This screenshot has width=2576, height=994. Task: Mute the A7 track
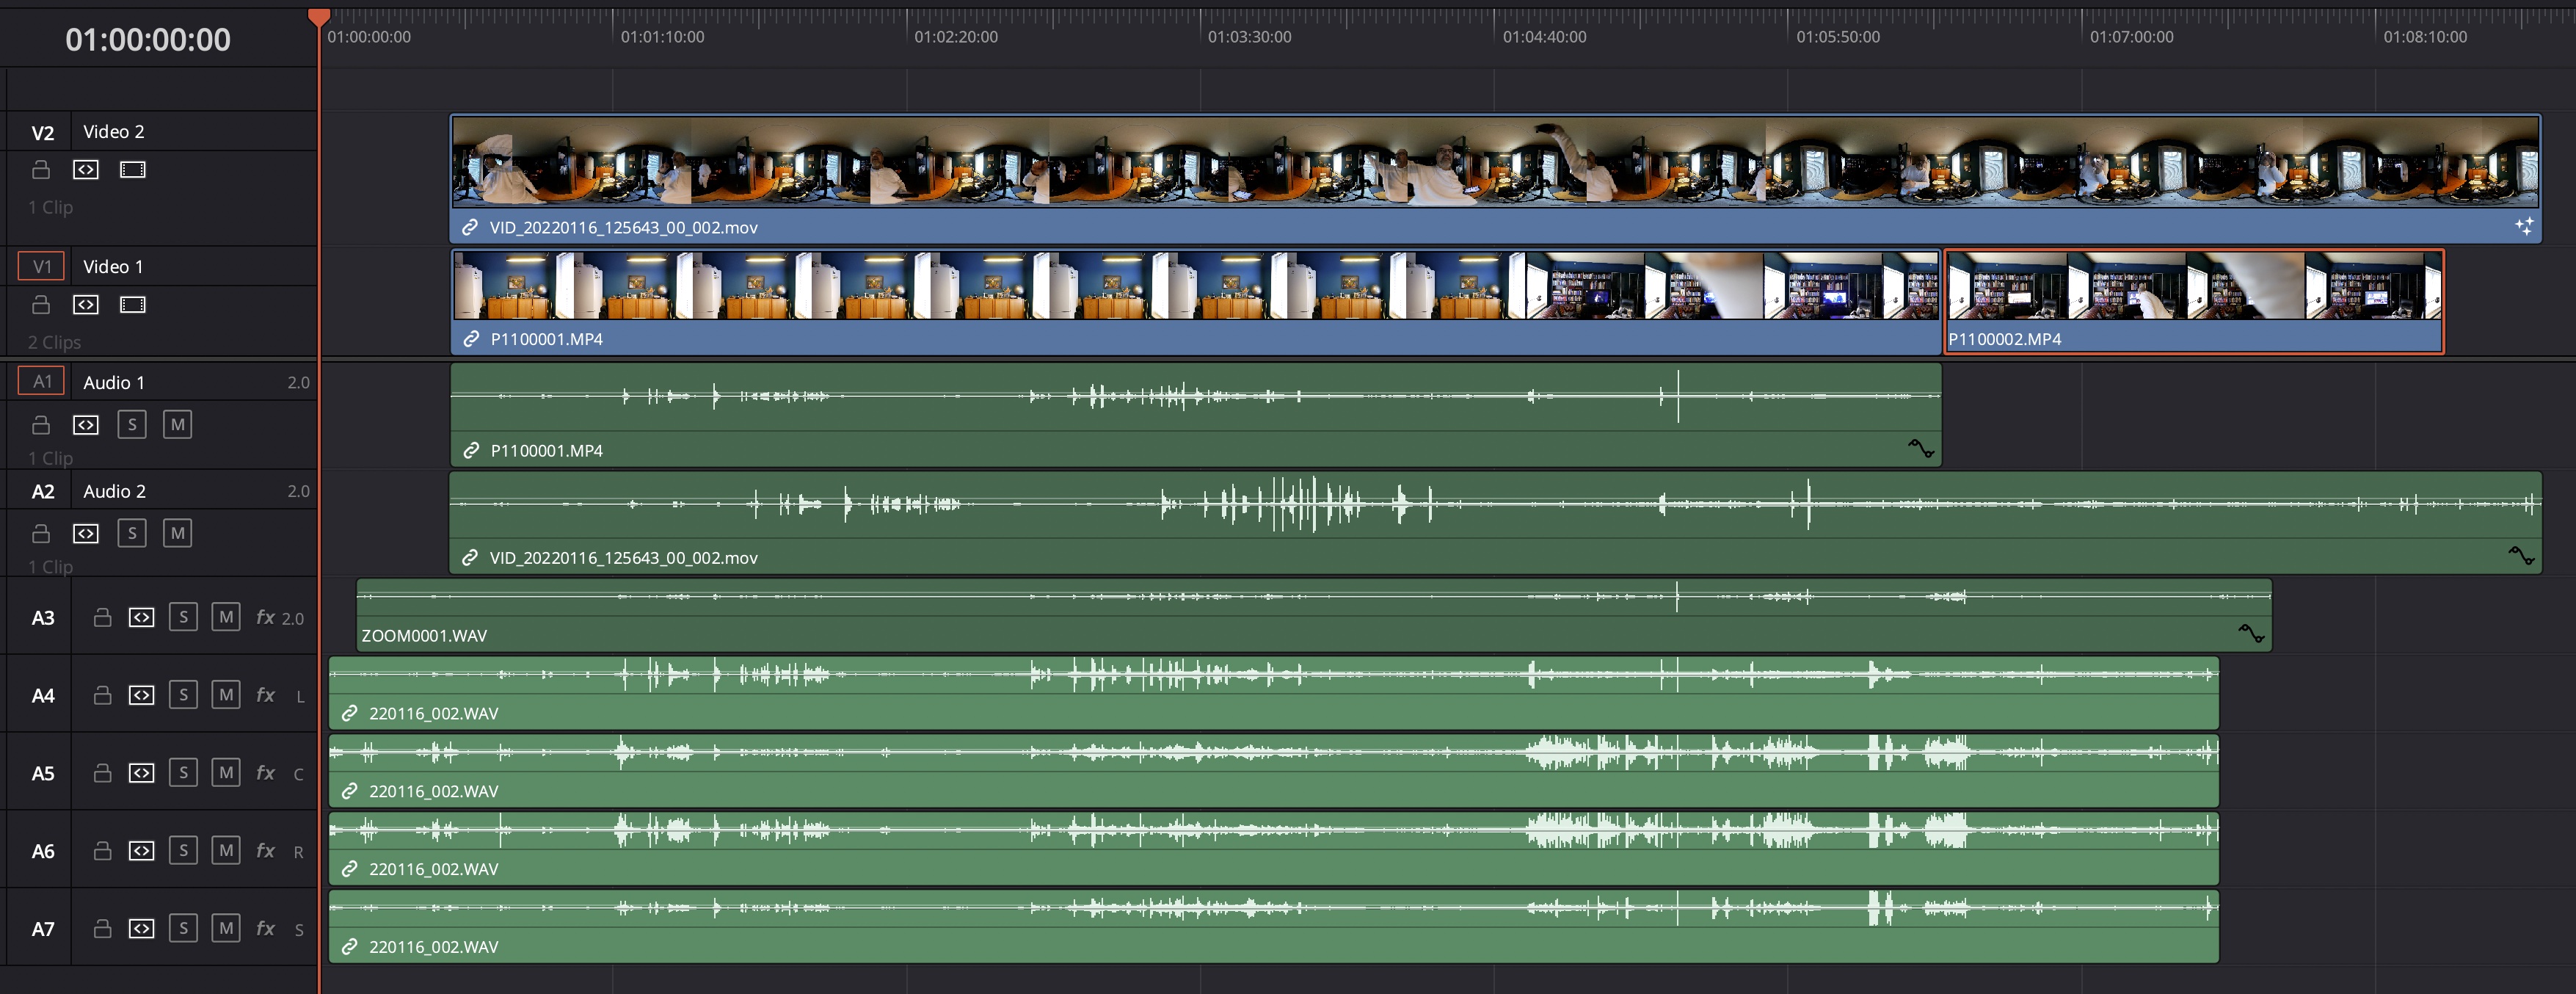[226, 929]
